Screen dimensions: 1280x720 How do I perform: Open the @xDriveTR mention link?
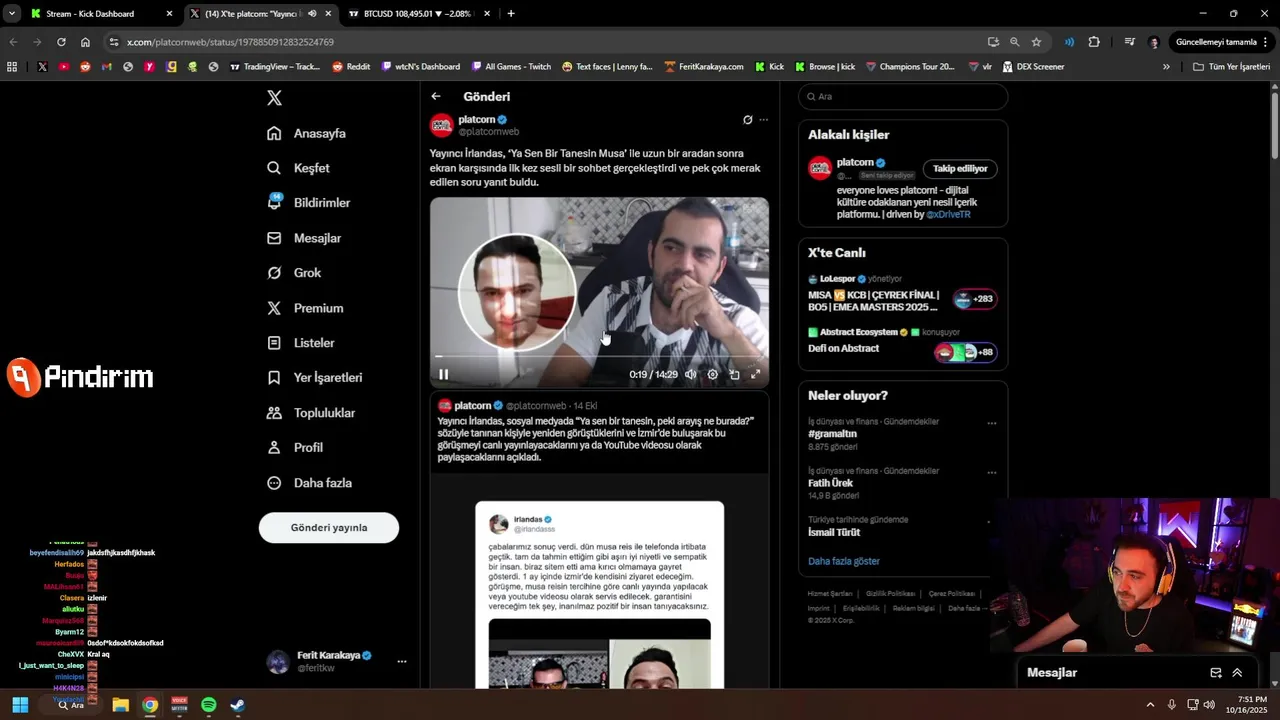(x=948, y=214)
